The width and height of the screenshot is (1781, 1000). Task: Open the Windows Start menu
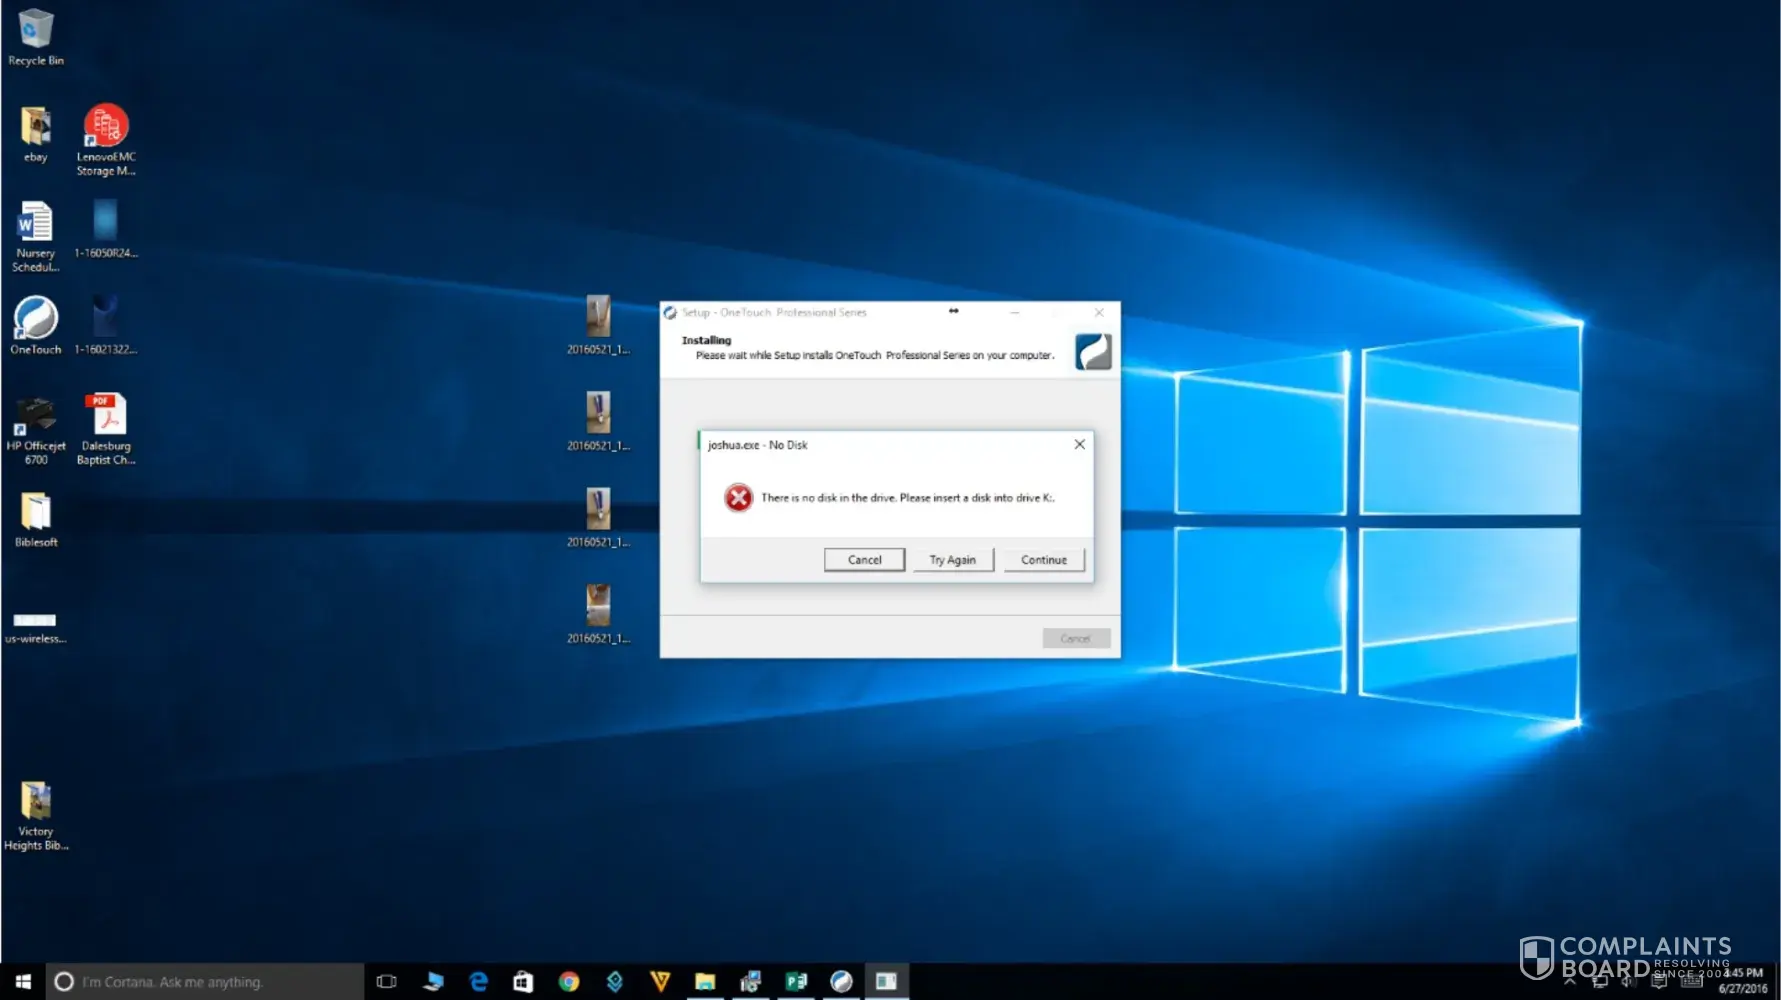click(23, 982)
